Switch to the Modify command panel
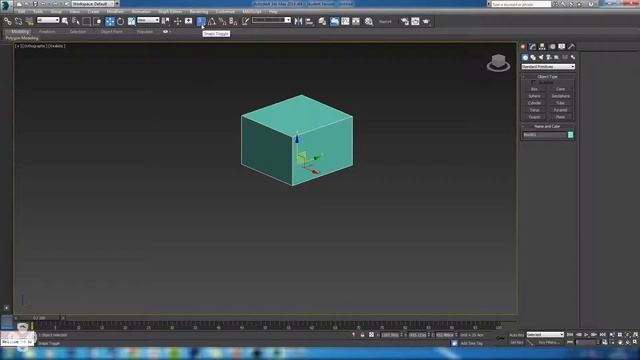This screenshot has width=640, height=360. (x=532, y=47)
